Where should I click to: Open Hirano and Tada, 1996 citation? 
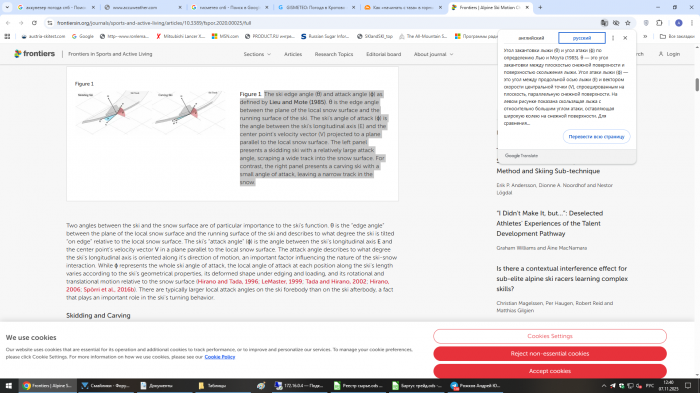click(x=228, y=282)
